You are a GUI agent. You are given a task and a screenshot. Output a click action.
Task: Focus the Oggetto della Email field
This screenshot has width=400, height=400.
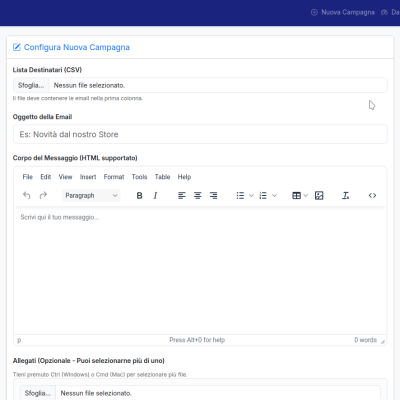tap(200, 134)
